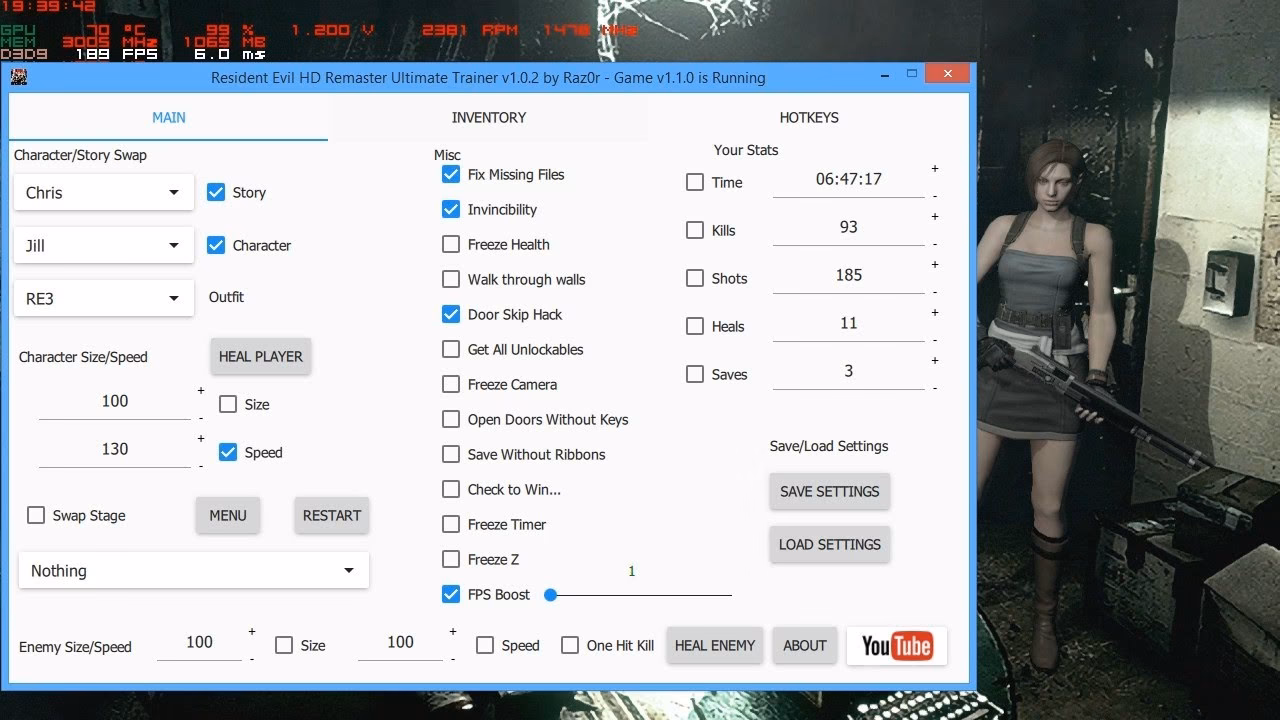The image size is (1280, 720).
Task: Disable Door Skip Hack
Action: 451,314
